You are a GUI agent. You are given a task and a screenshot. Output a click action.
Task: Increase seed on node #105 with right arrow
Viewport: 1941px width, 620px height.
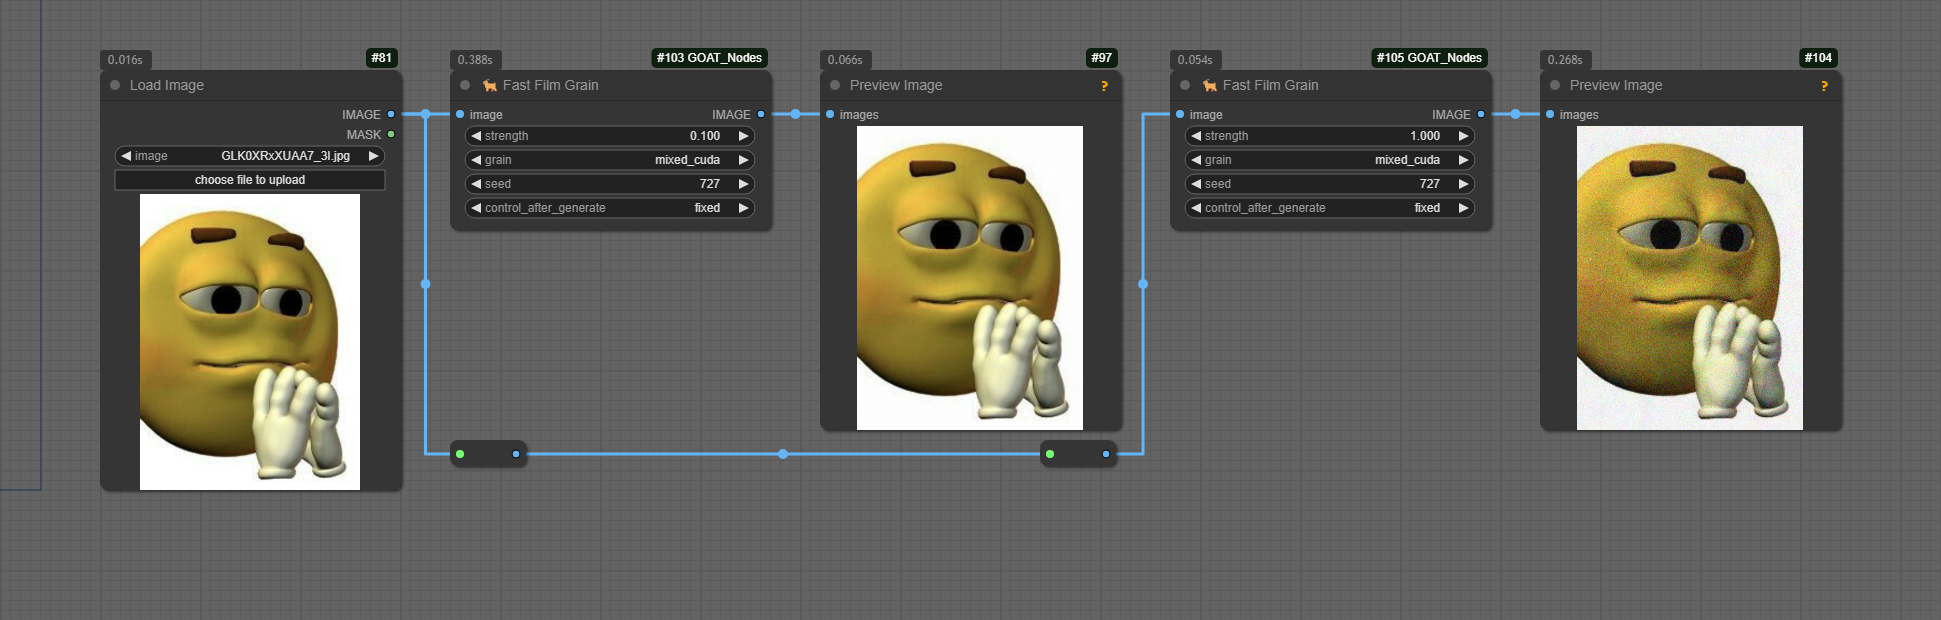point(1463,184)
